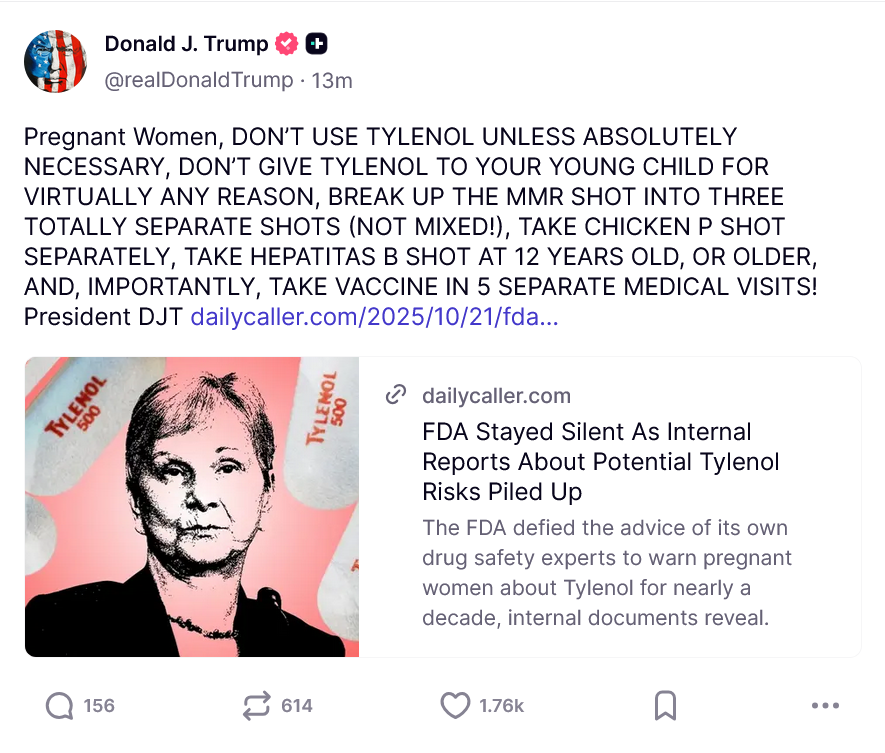
Task: Click the red verified checkmark badge
Action: tap(287, 43)
